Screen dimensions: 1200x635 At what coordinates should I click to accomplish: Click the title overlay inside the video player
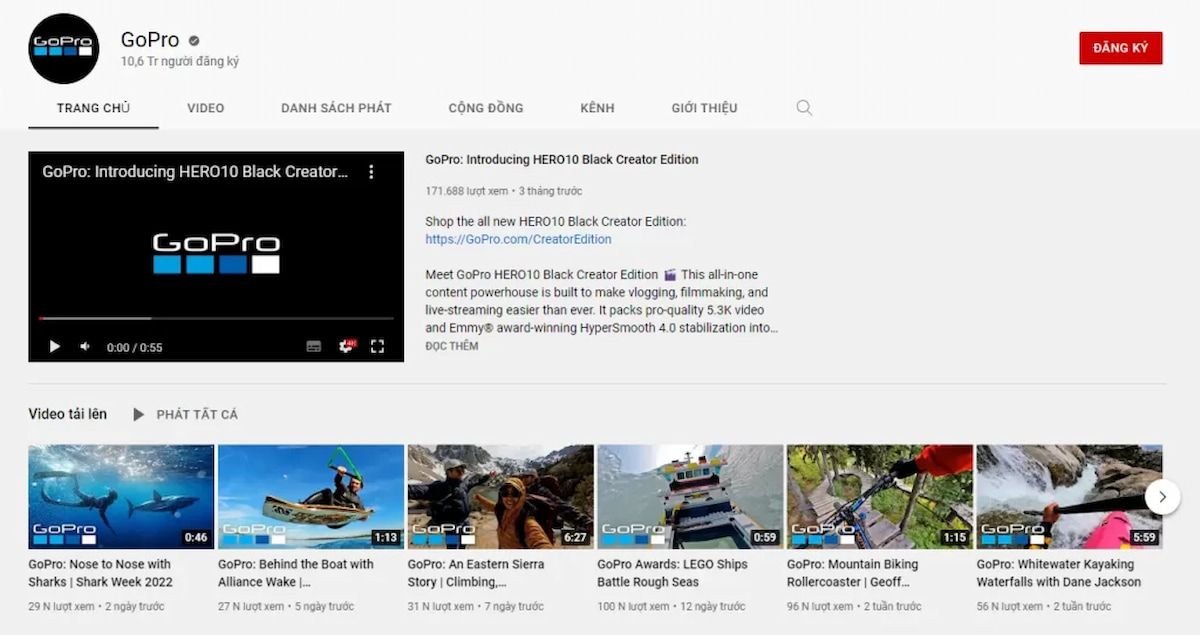coord(195,172)
